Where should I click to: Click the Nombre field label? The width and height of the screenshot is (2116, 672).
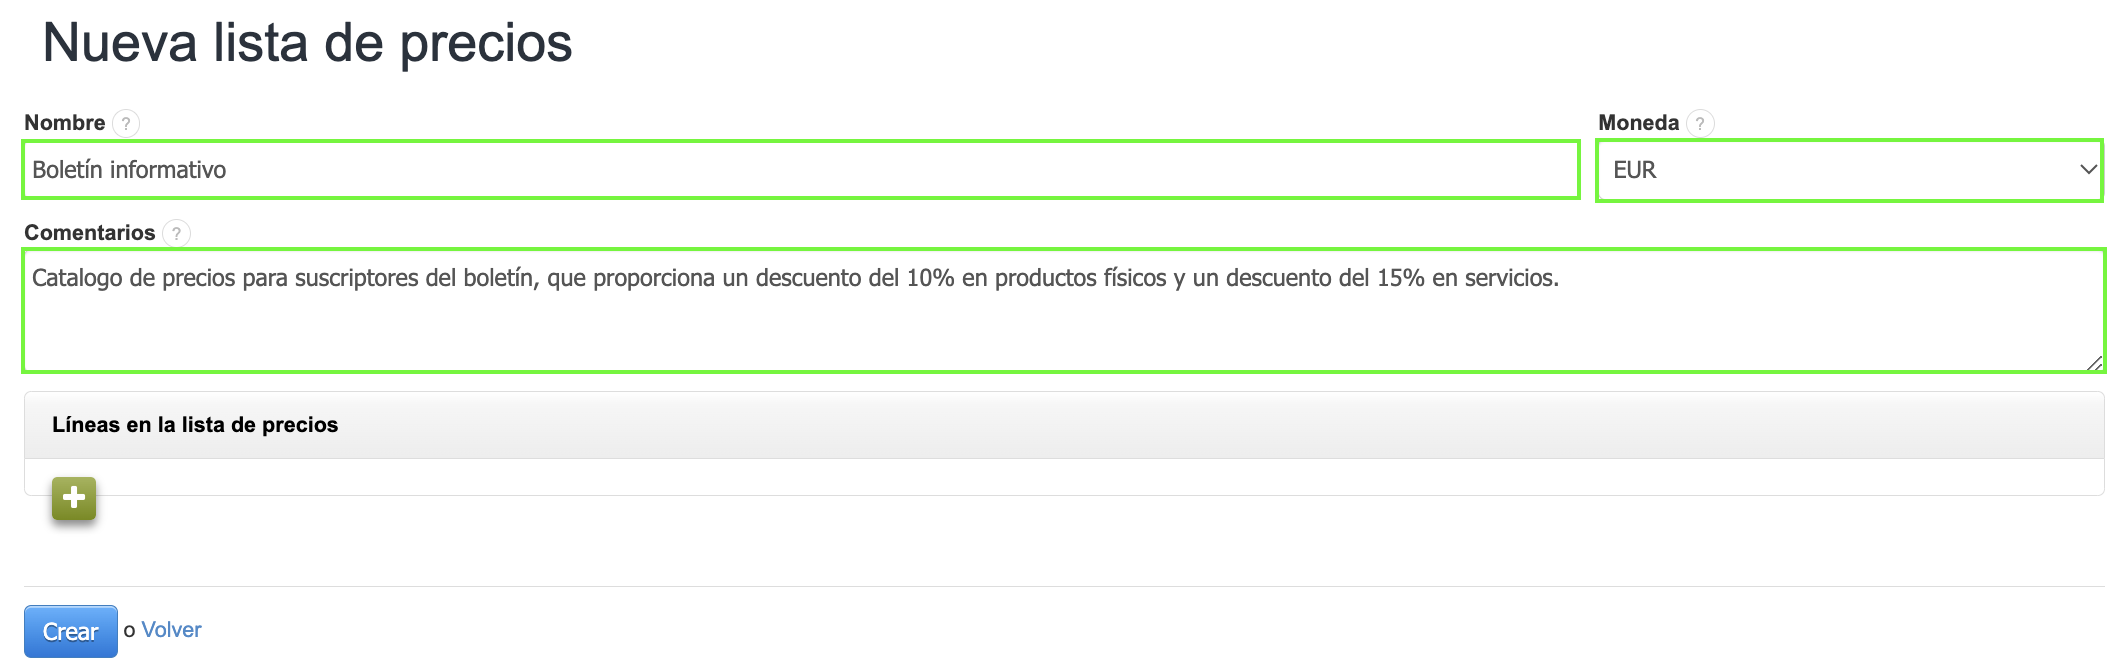point(64,123)
